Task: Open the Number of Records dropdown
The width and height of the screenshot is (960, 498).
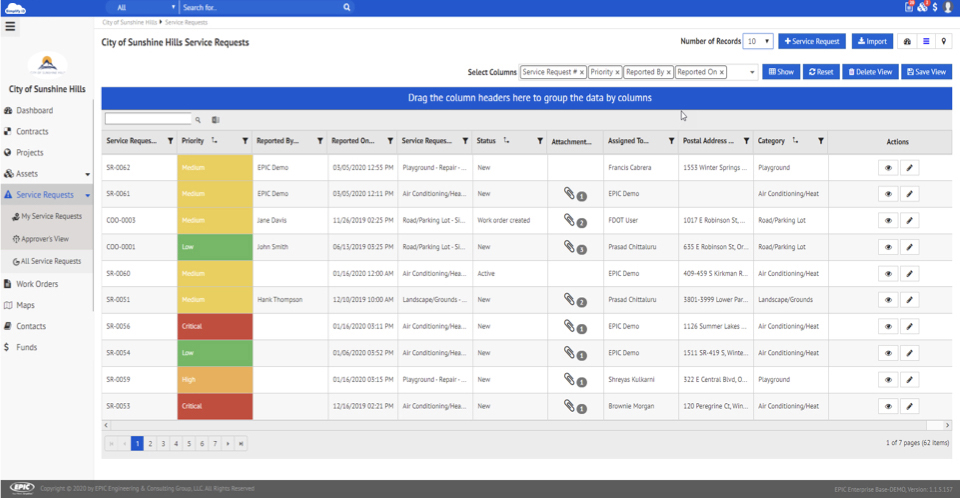Action: pyautogui.click(x=759, y=42)
